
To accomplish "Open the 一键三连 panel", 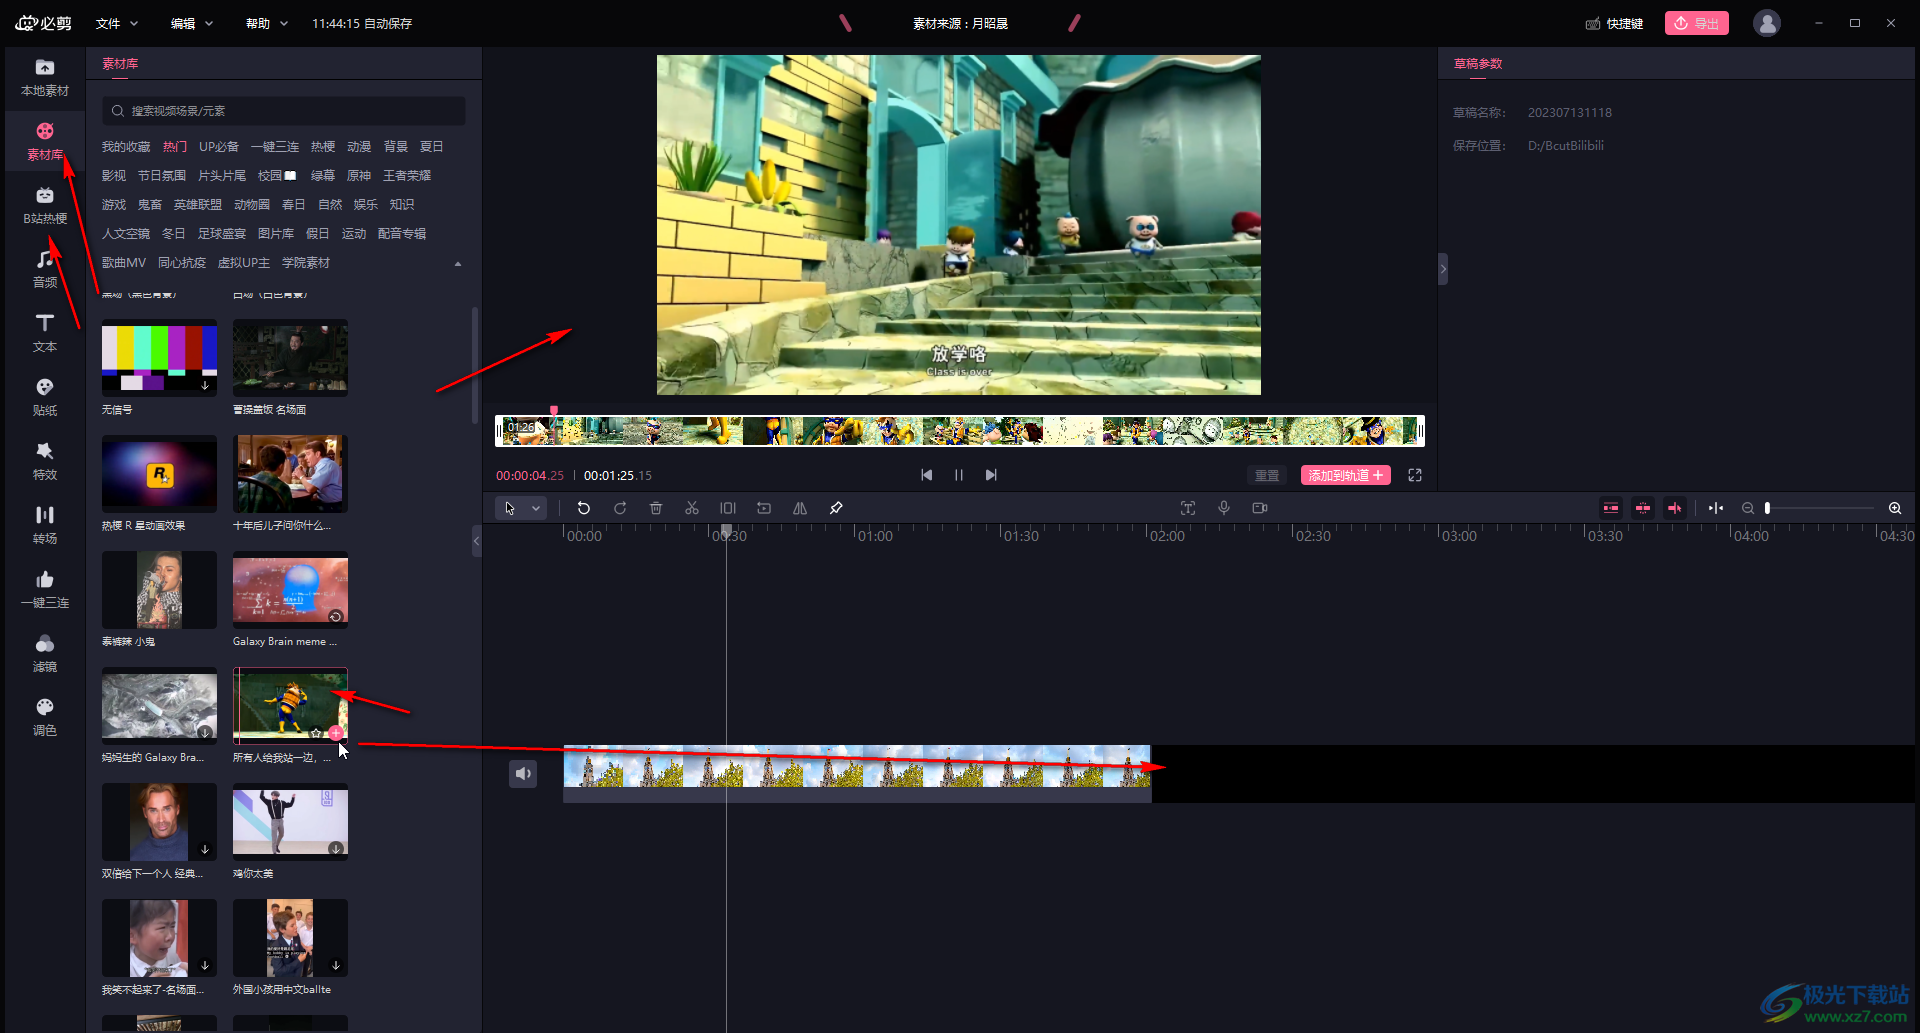I will pyautogui.click(x=45, y=589).
